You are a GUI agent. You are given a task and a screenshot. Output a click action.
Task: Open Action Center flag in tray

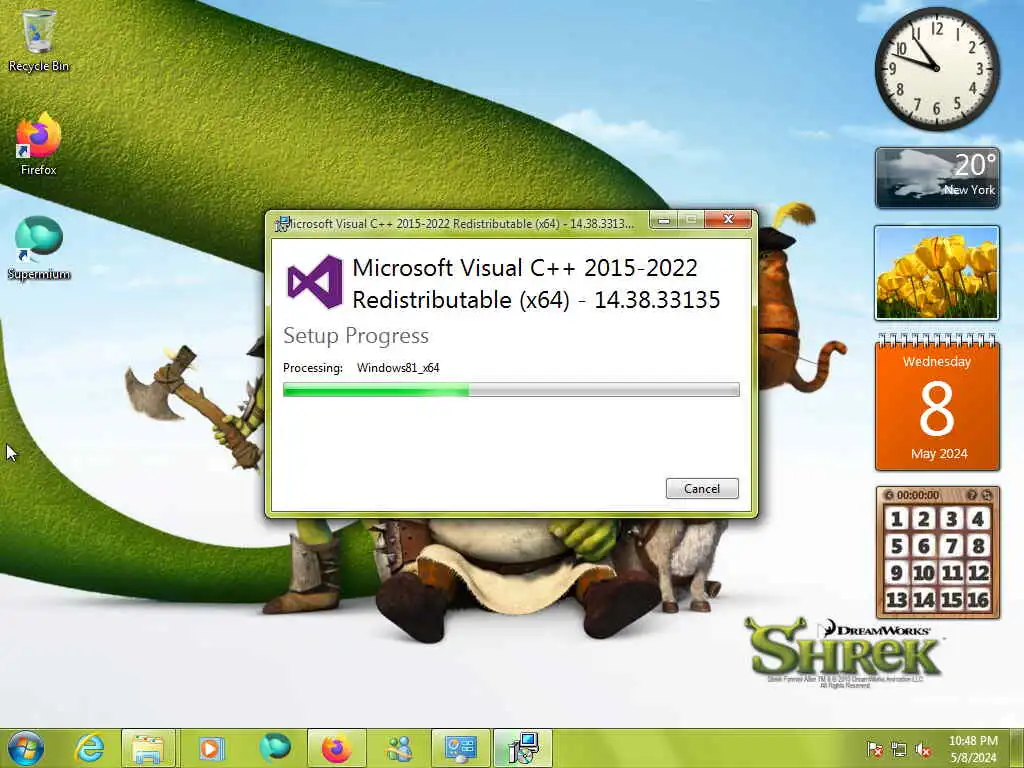(874, 750)
